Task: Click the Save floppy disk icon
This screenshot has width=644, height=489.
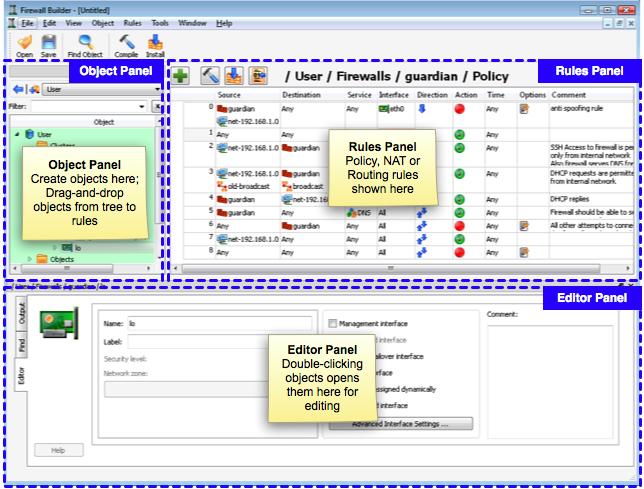Action: pyautogui.click(x=48, y=43)
